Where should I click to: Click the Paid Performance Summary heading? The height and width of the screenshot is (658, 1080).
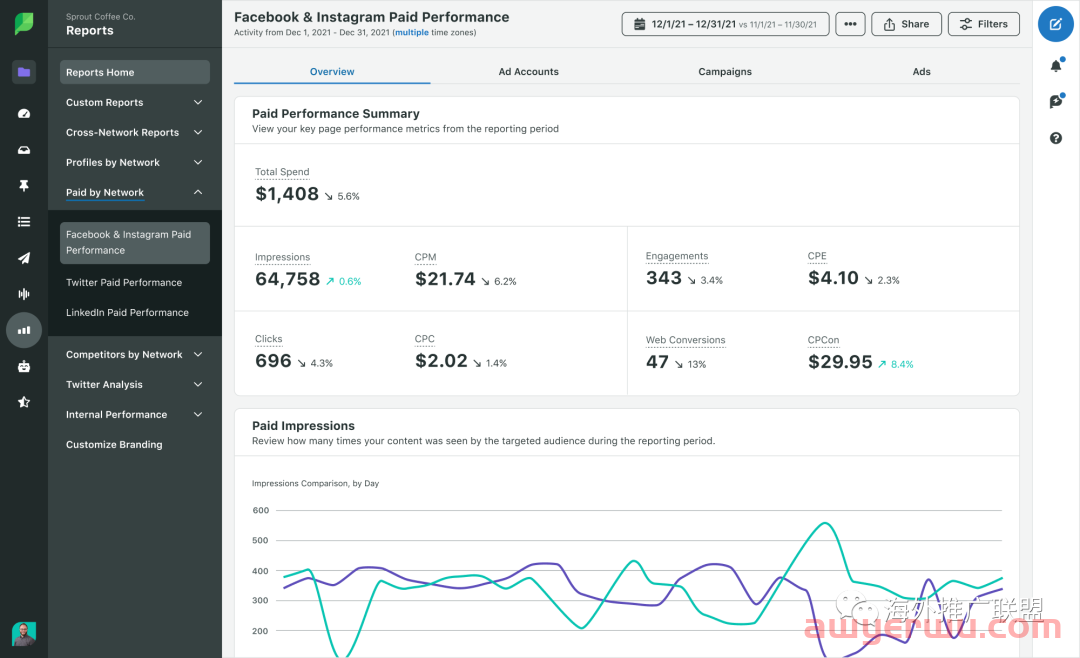click(335, 114)
